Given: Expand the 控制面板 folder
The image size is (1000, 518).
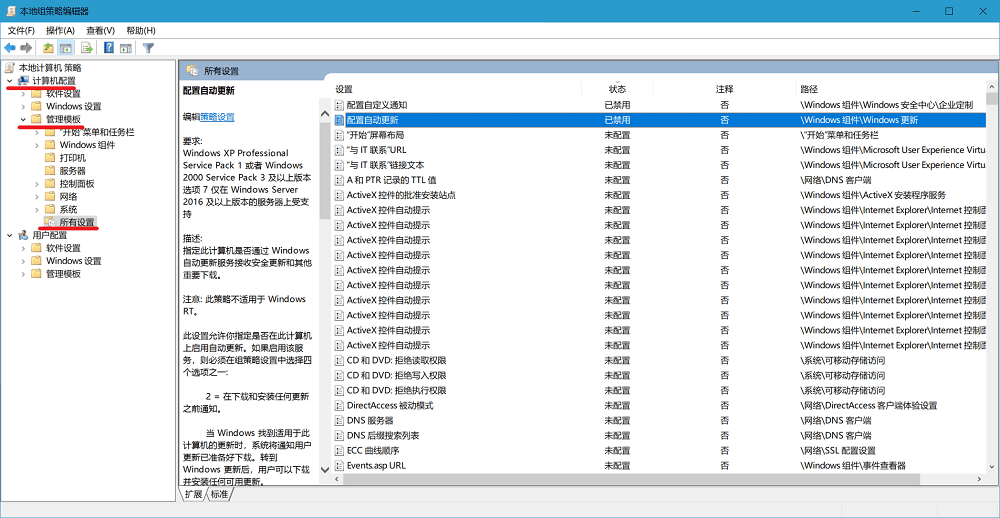Looking at the screenshot, I should (36, 184).
